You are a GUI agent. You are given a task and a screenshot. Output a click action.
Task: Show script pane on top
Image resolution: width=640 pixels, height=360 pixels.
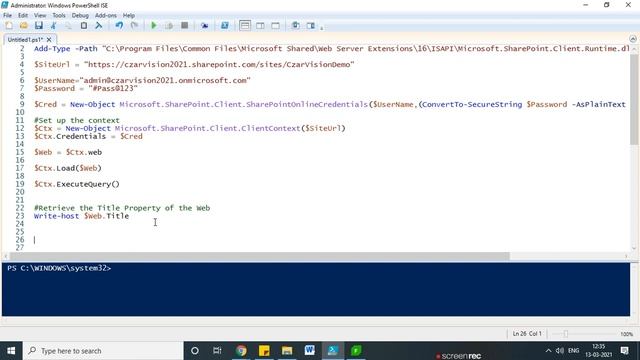tap(245, 26)
